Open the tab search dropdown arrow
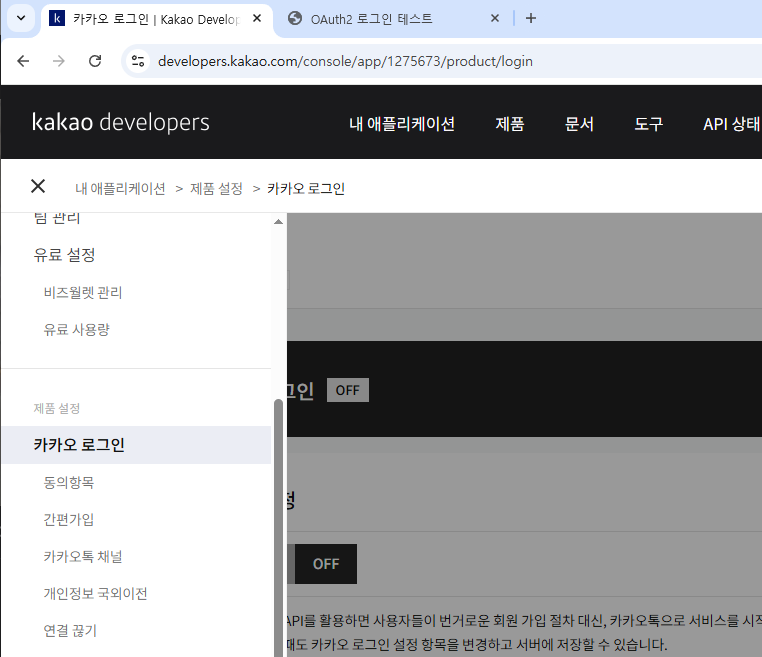Screen dimensions: 762x657 [21, 18]
